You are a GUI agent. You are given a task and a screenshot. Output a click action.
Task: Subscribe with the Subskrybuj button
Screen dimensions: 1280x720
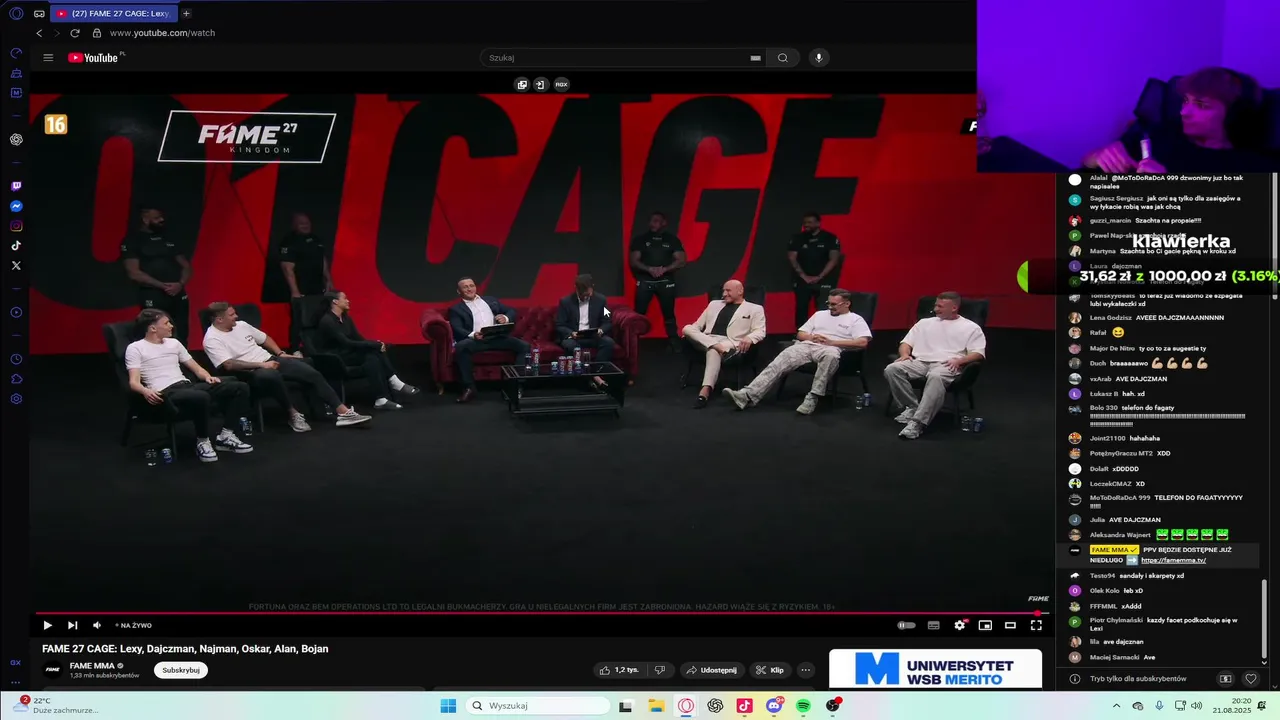181,670
